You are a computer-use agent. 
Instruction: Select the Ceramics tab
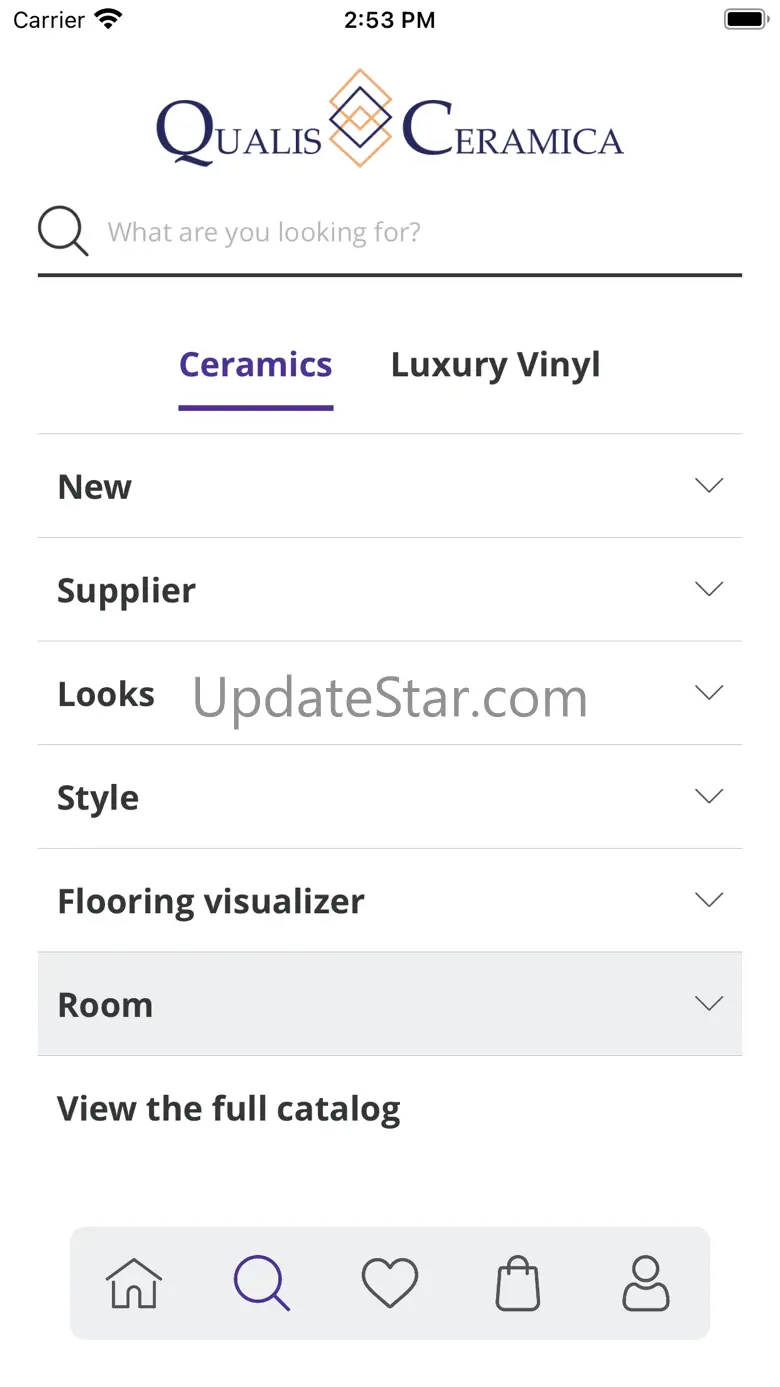[x=255, y=365]
